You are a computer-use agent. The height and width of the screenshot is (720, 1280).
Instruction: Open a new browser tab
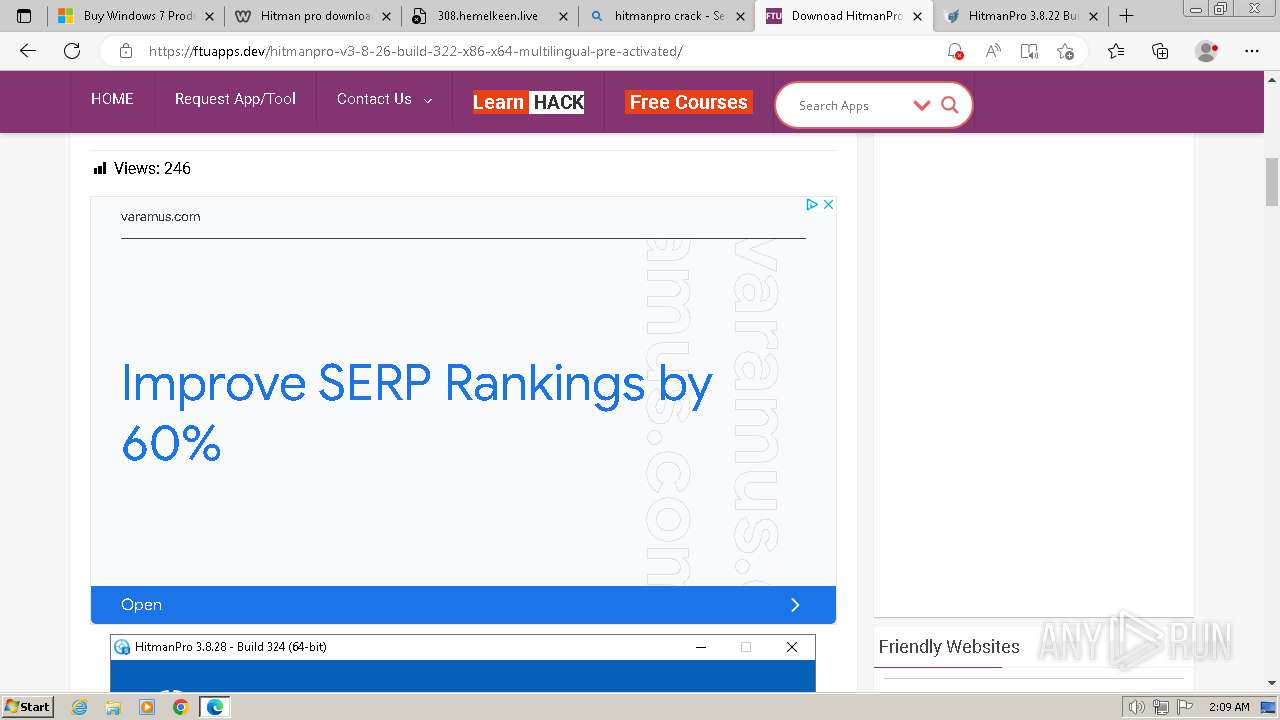pyautogui.click(x=1126, y=16)
